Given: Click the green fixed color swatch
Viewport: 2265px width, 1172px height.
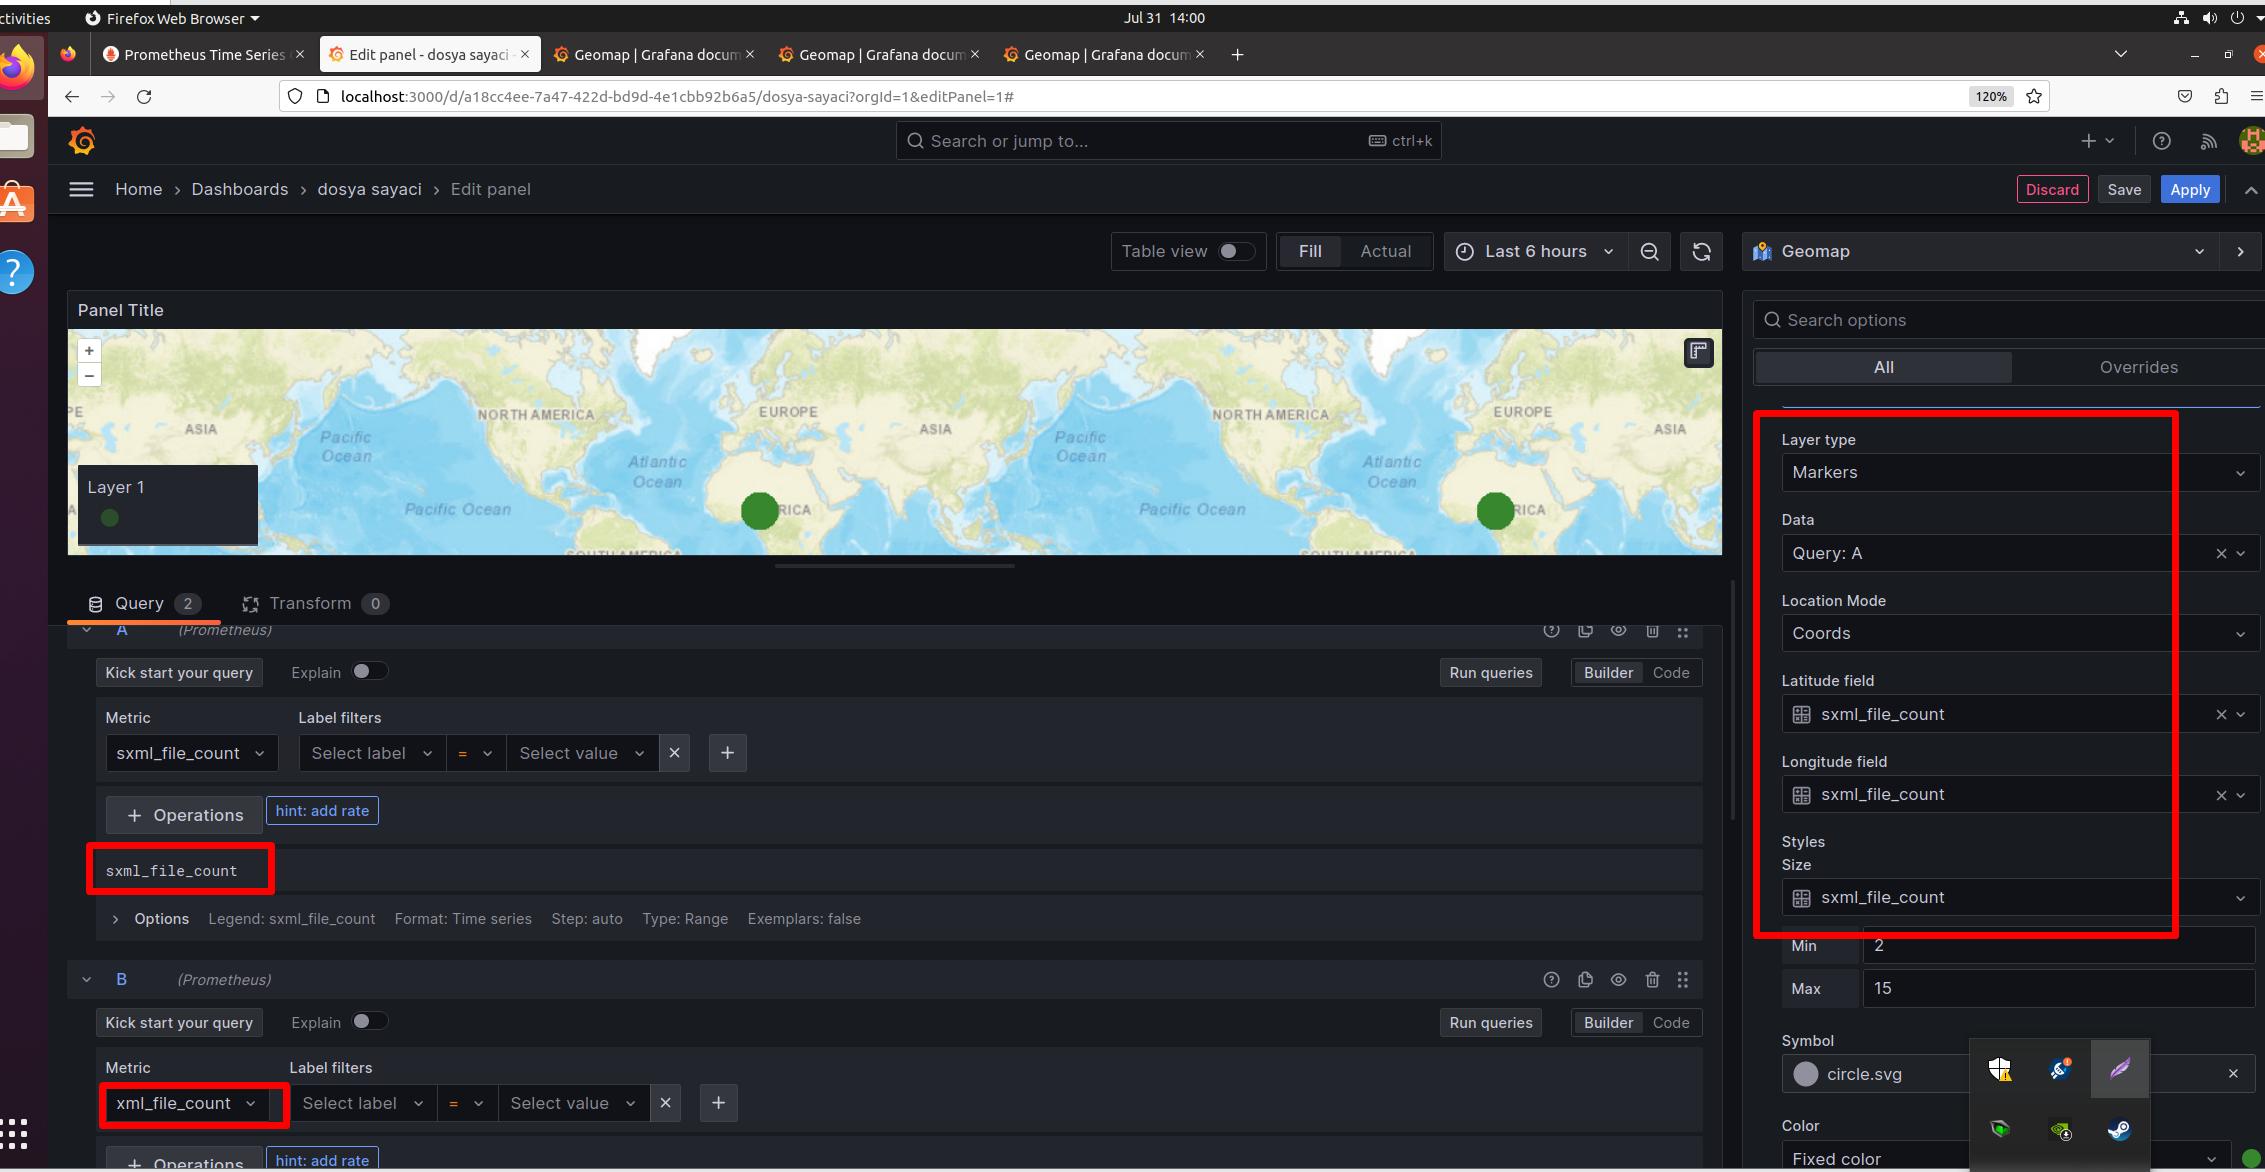Looking at the screenshot, I should pyautogui.click(x=2242, y=1157).
